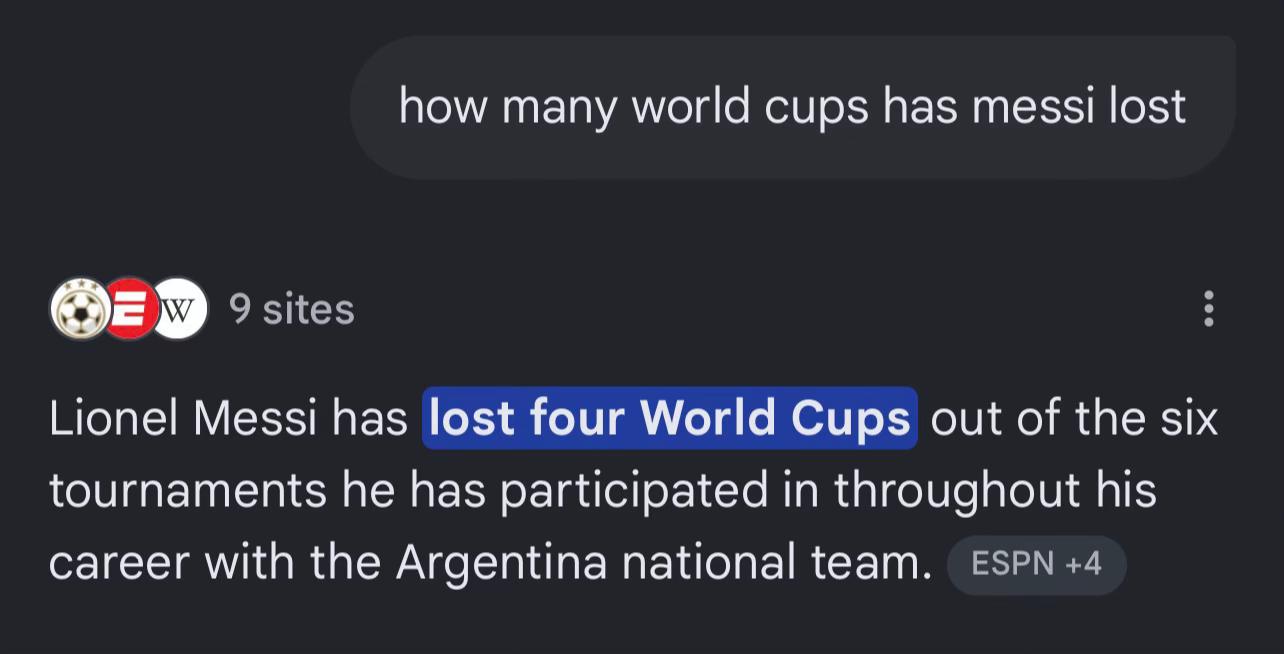Click the ESPN +4 citation chip
This screenshot has height=654, width=1284.
pos(1037,565)
